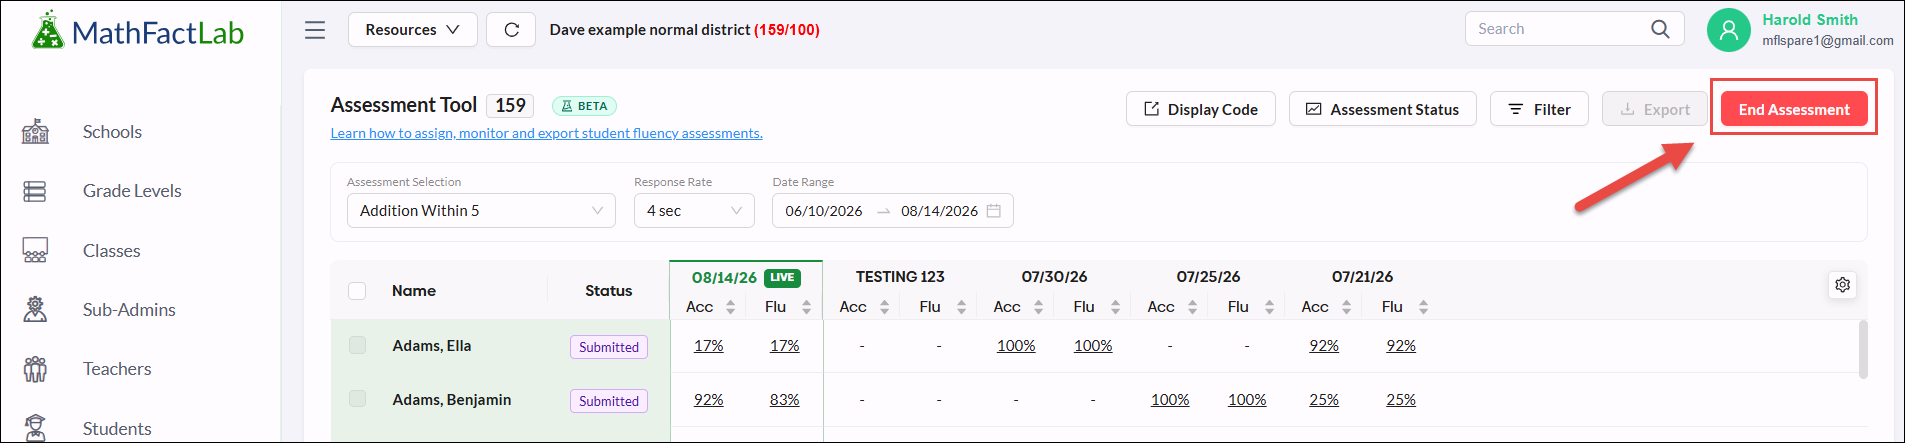This screenshot has width=1905, height=443.
Task: Sort 07/21/26 Flu column arrows
Action: (x=1424, y=307)
